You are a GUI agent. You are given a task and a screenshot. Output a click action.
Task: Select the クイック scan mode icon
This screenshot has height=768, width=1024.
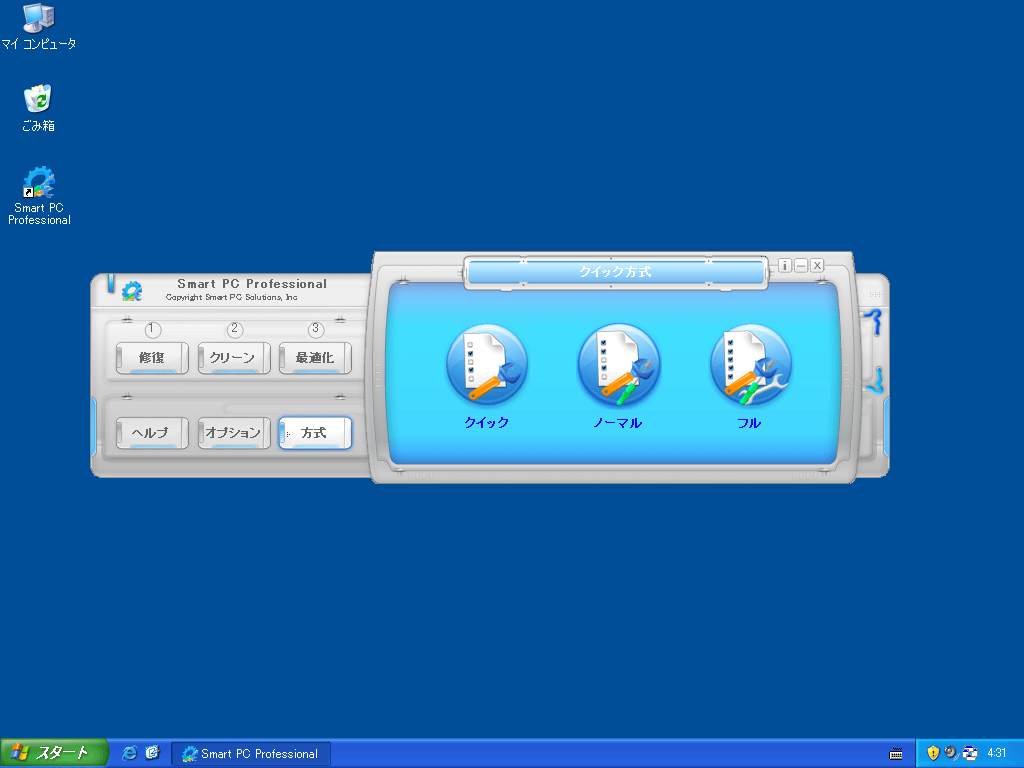487,365
